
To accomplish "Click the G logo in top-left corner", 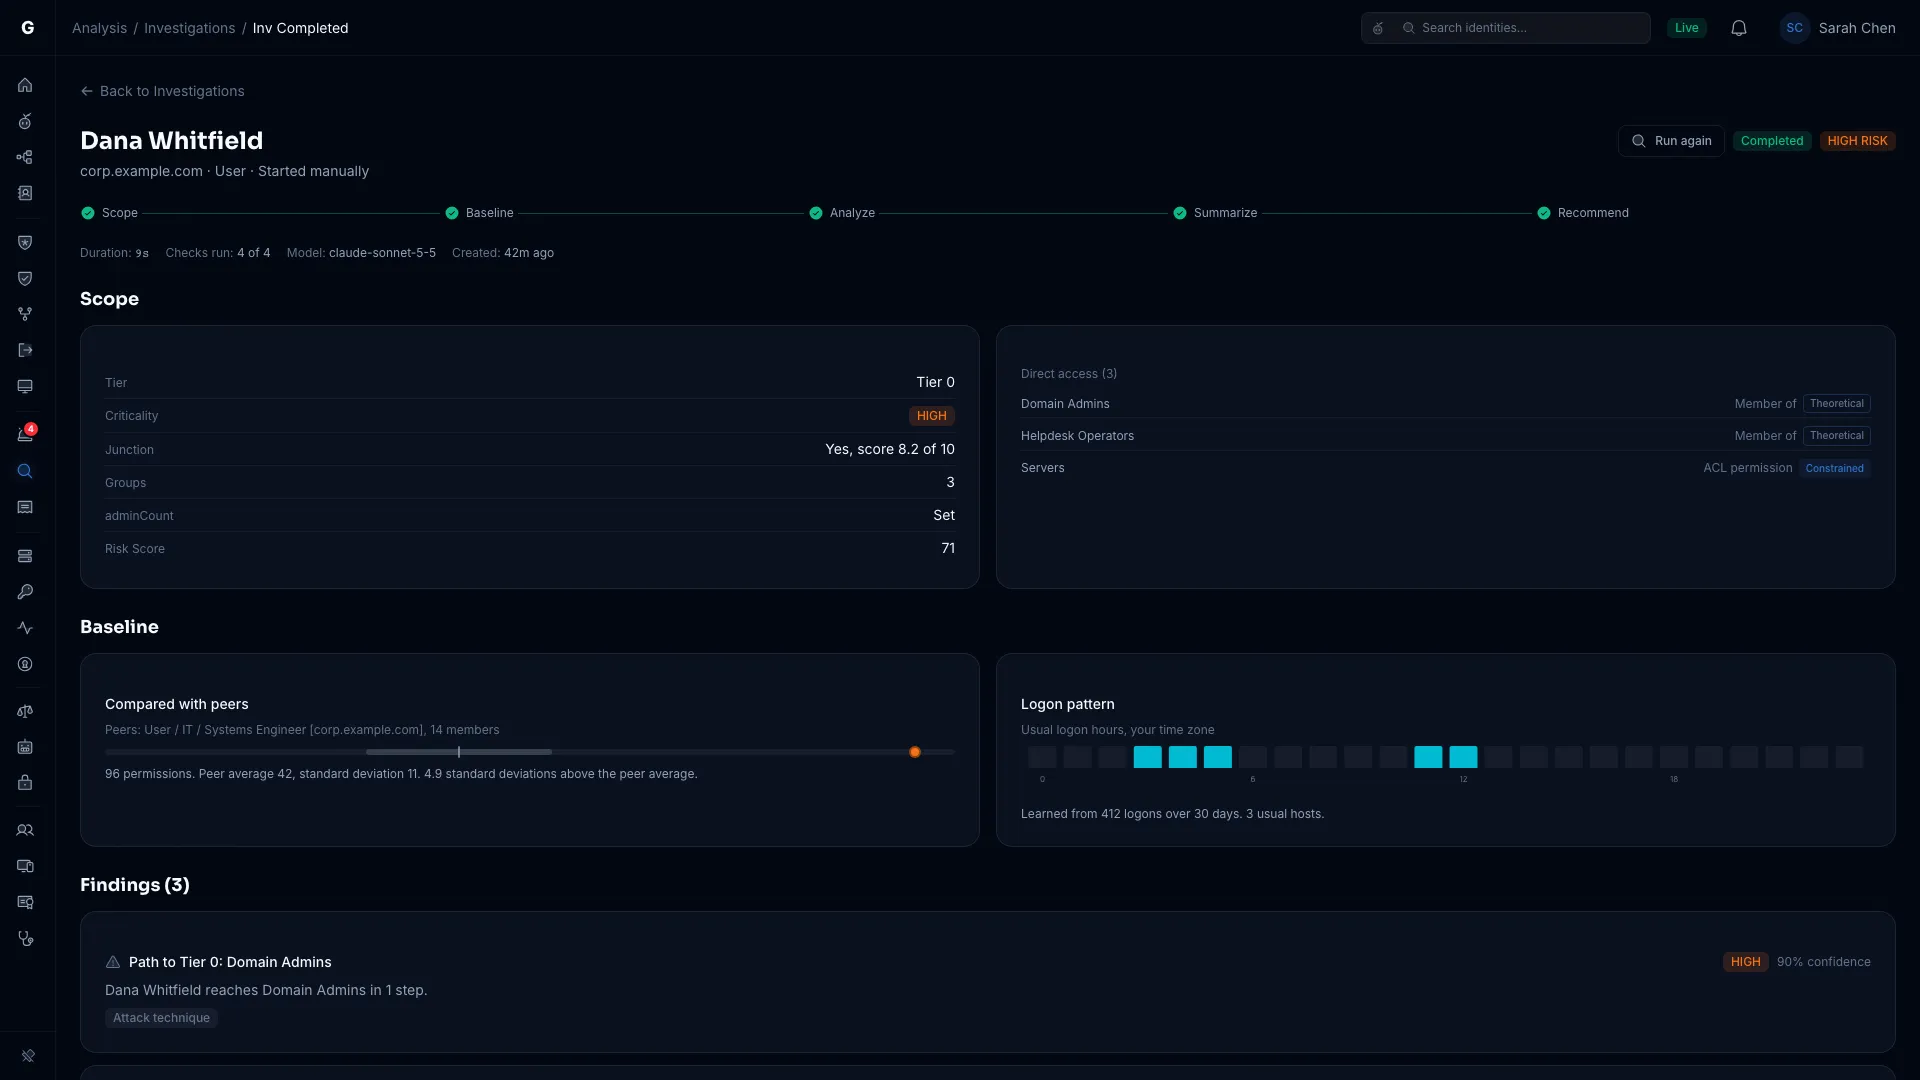I will 28,28.
